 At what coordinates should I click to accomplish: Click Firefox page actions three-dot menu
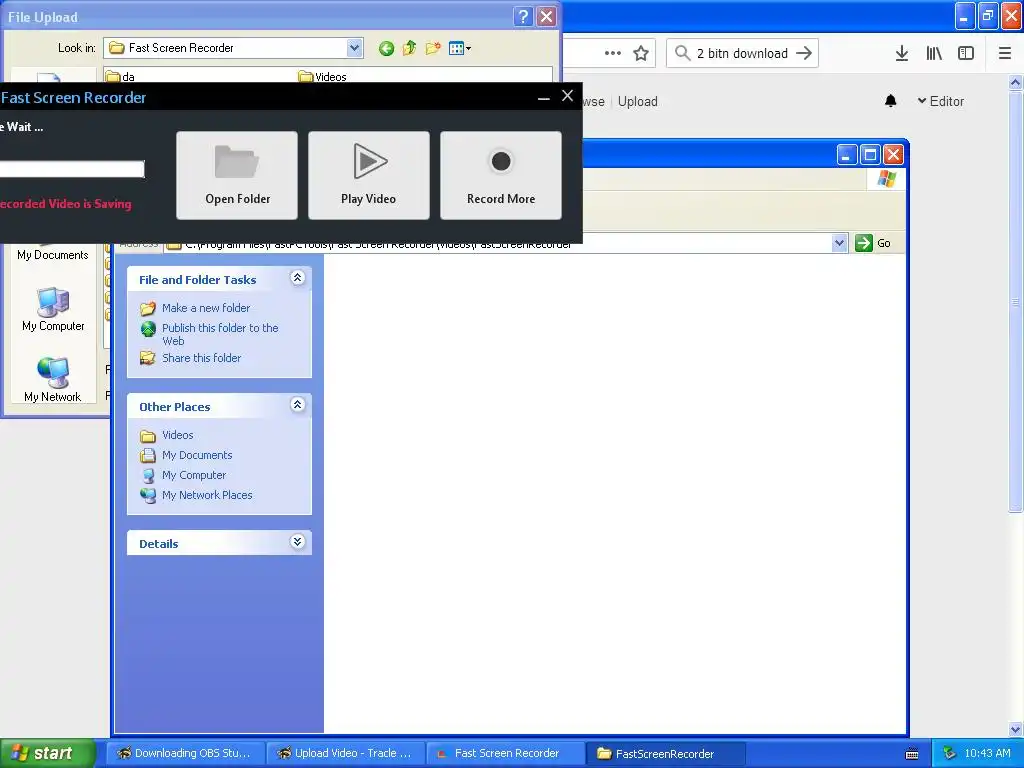tap(613, 54)
